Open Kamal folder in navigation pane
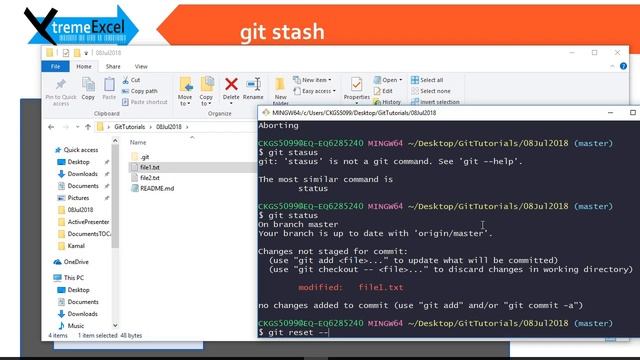This screenshot has width=640, height=360. [76, 246]
